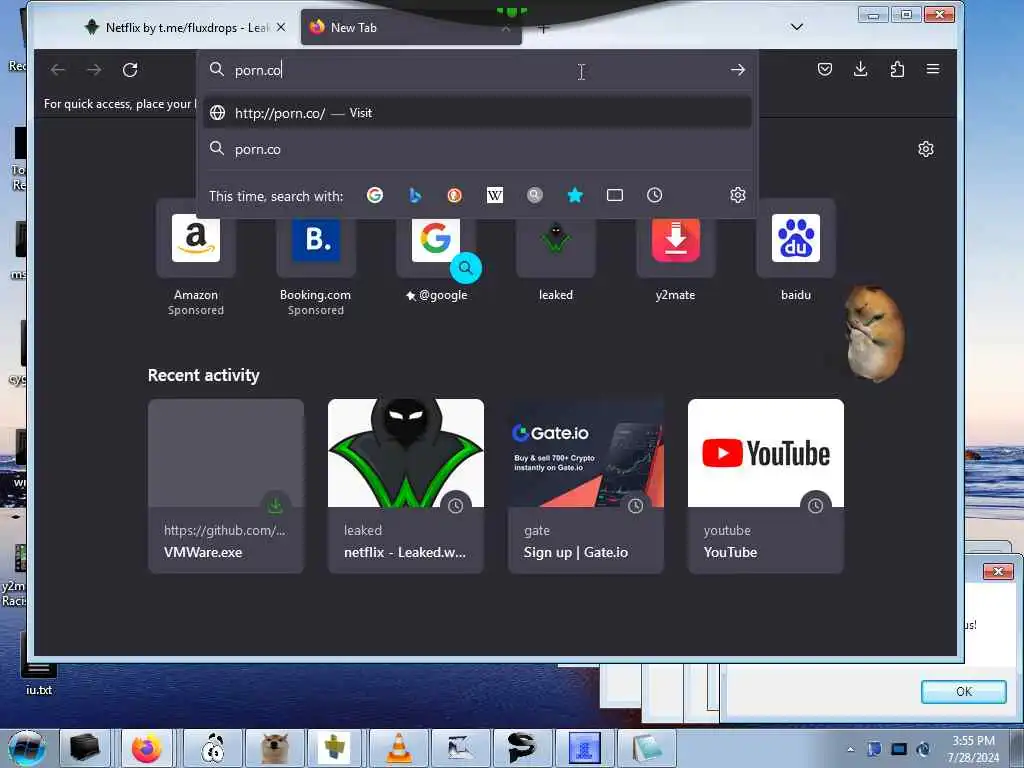Go forward with the forward arrow

pyautogui.click(x=94, y=70)
